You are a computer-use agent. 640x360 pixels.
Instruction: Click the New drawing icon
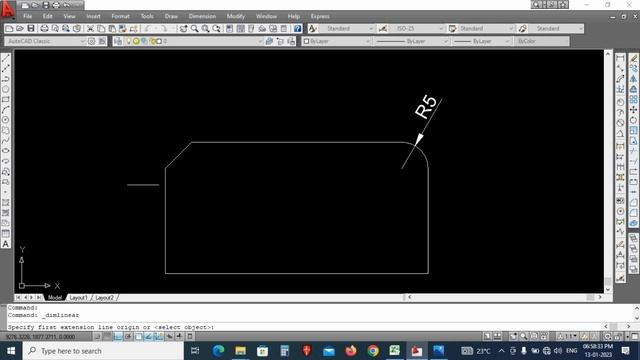tap(9, 29)
